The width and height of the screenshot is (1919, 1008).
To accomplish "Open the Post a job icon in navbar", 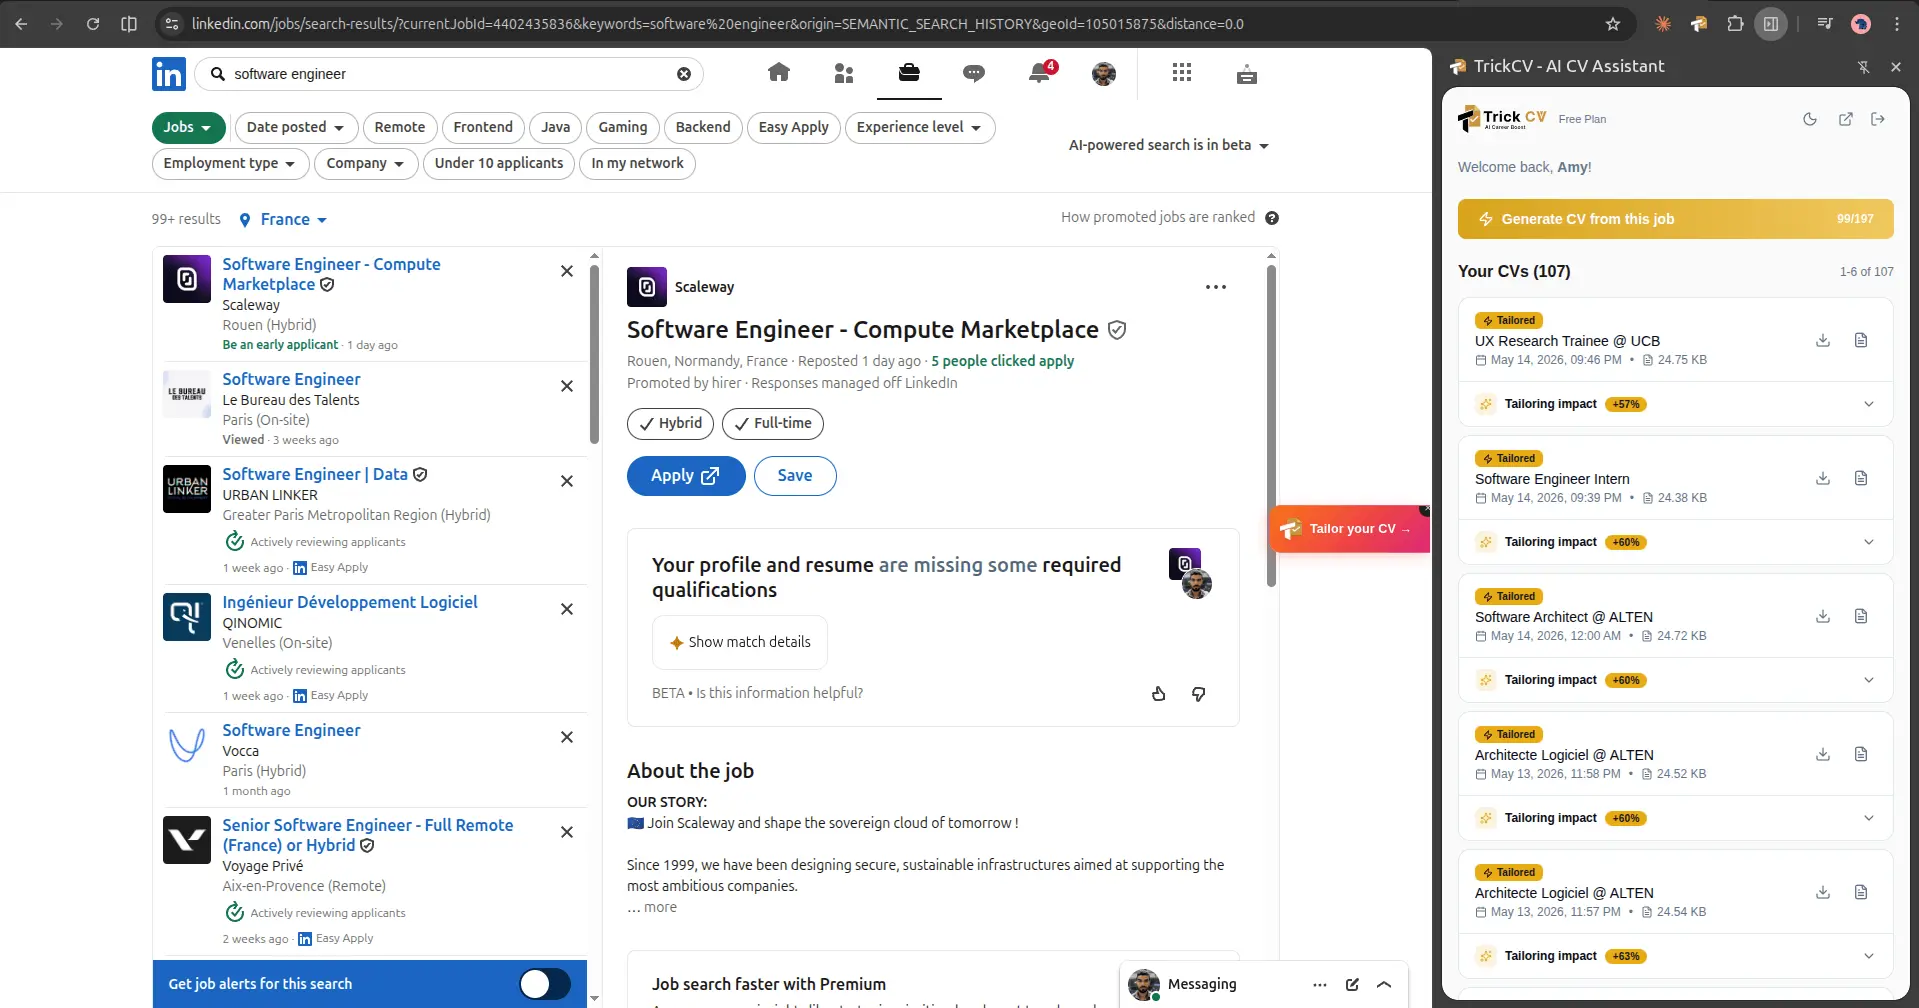I will (x=1246, y=74).
